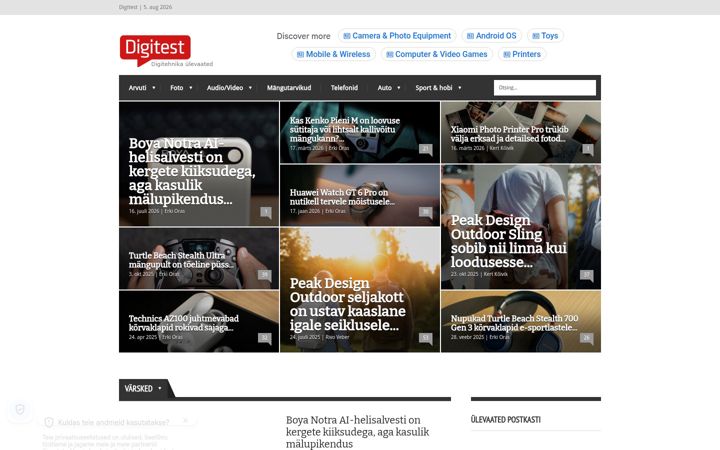Open the Technics AZ100 juhtmevabad kõrvaklapid article
This screenshot has height=450, width=720.
pos(184,323)
